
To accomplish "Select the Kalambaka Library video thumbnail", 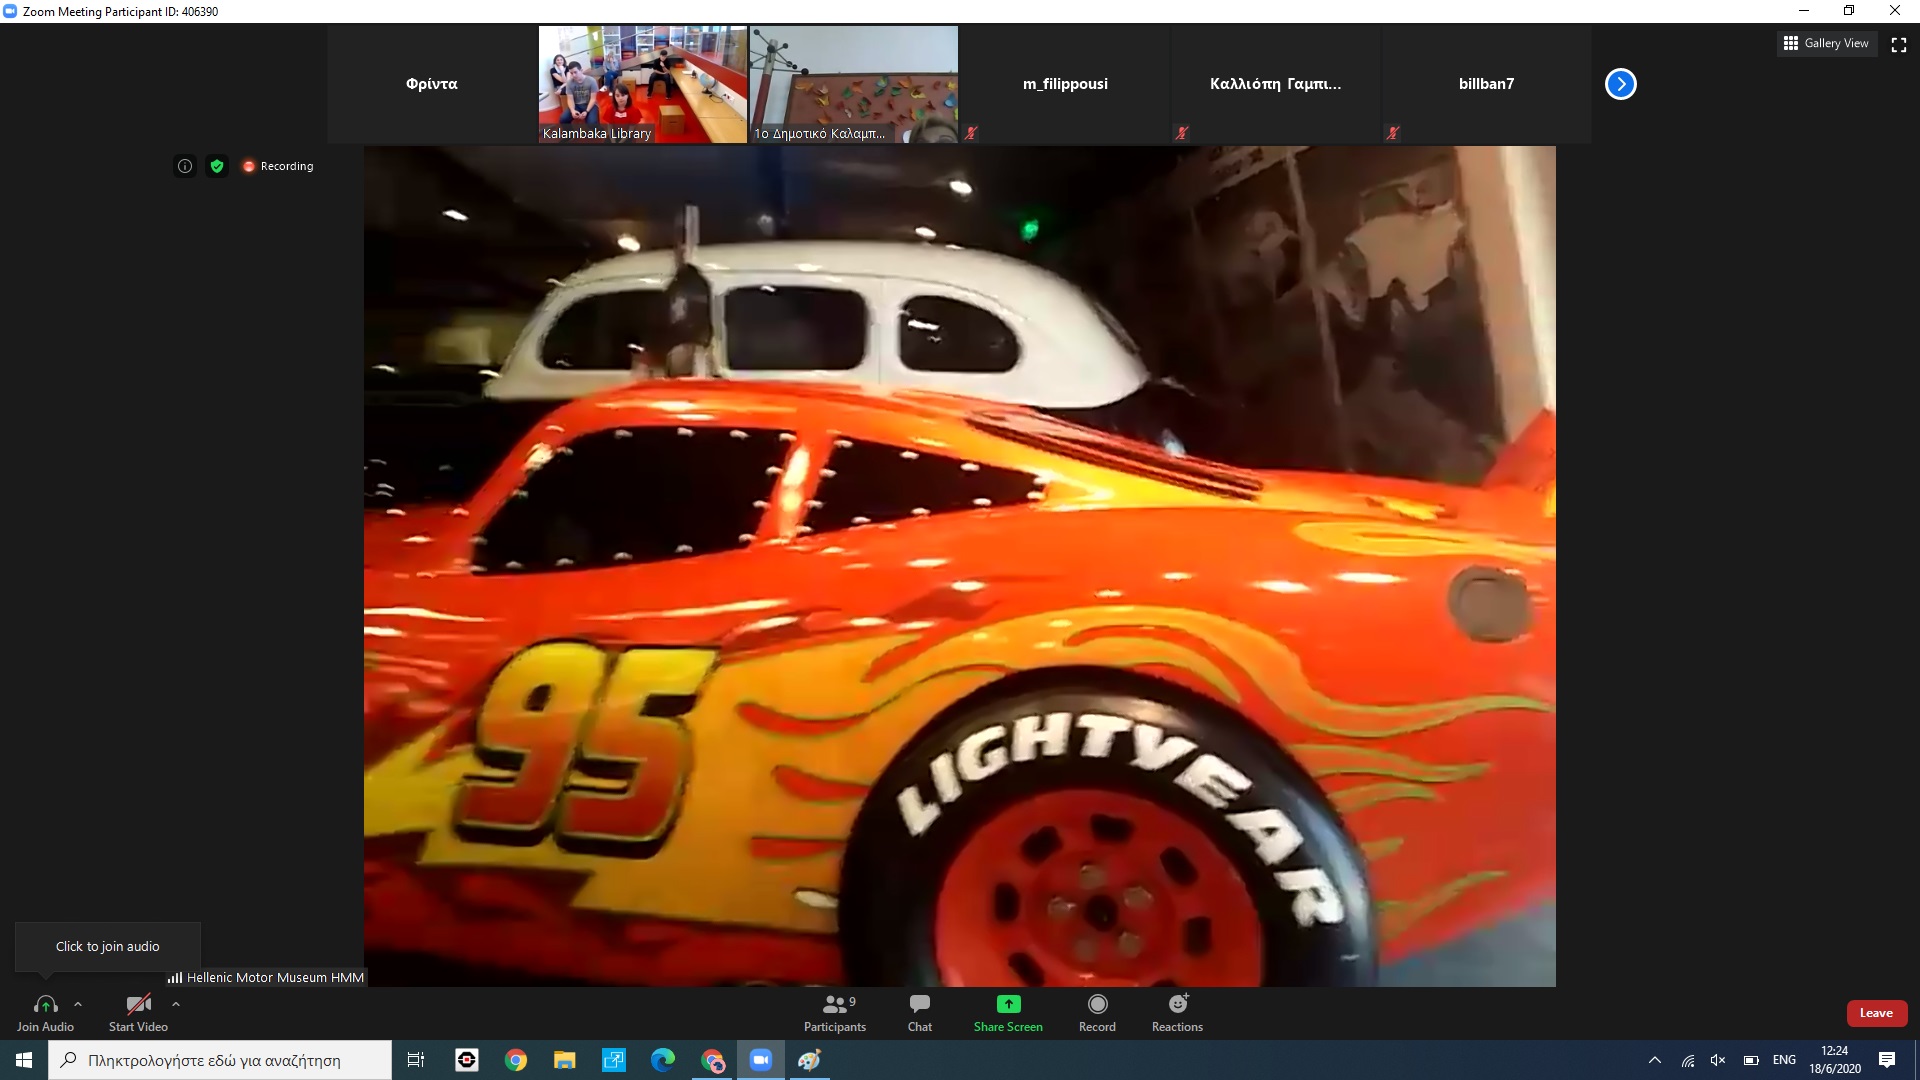I will click(642, 84).
